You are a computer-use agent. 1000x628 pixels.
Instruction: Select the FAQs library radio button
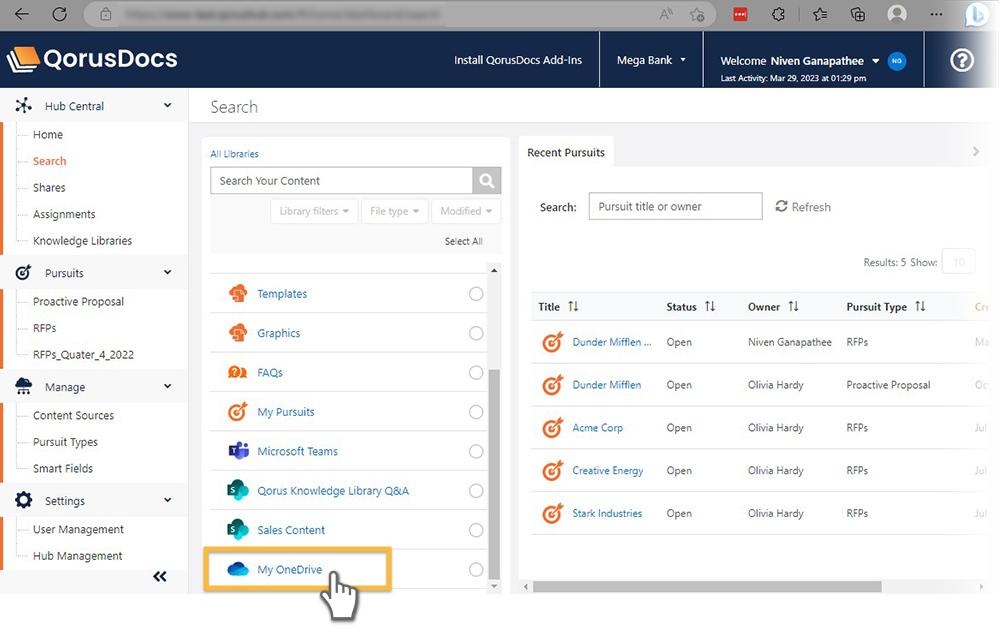(x=476, y=373)
